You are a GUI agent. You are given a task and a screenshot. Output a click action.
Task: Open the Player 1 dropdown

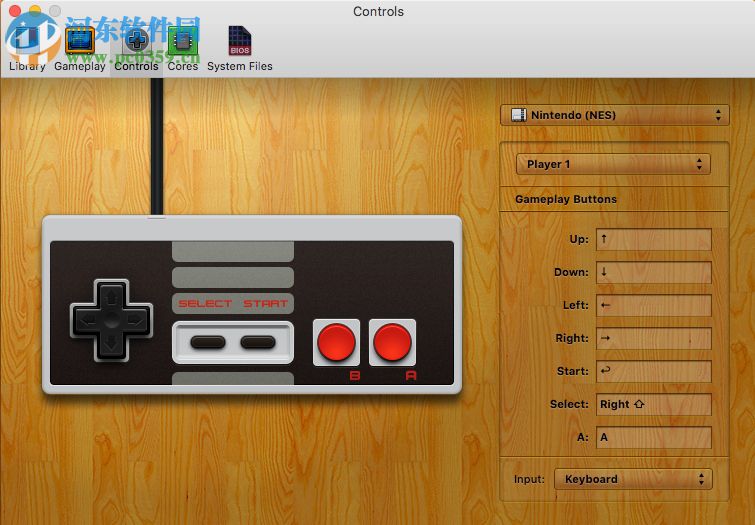tap(613, 164)
